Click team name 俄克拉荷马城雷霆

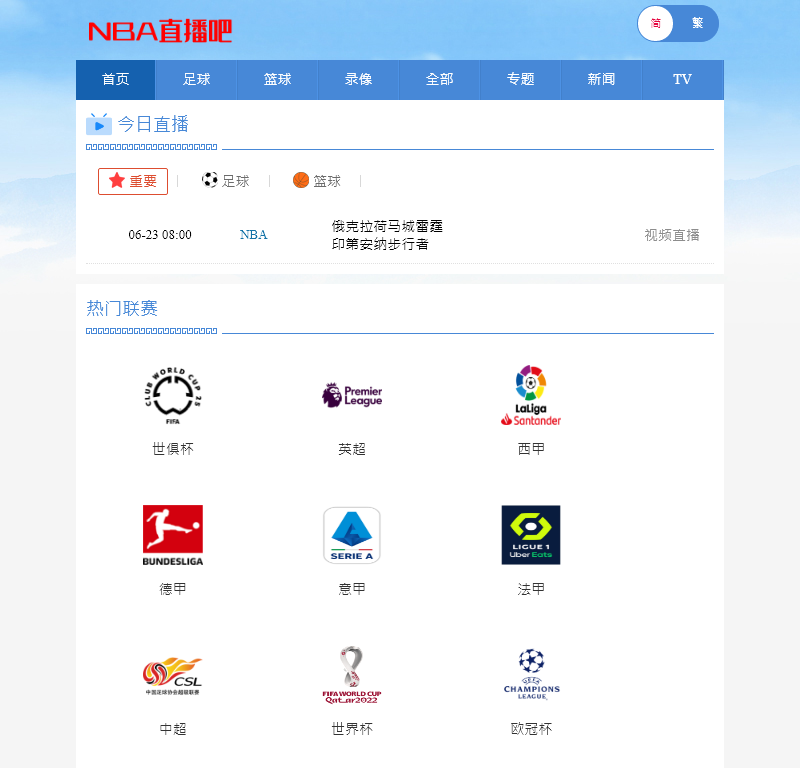click(x=387, y=226)
